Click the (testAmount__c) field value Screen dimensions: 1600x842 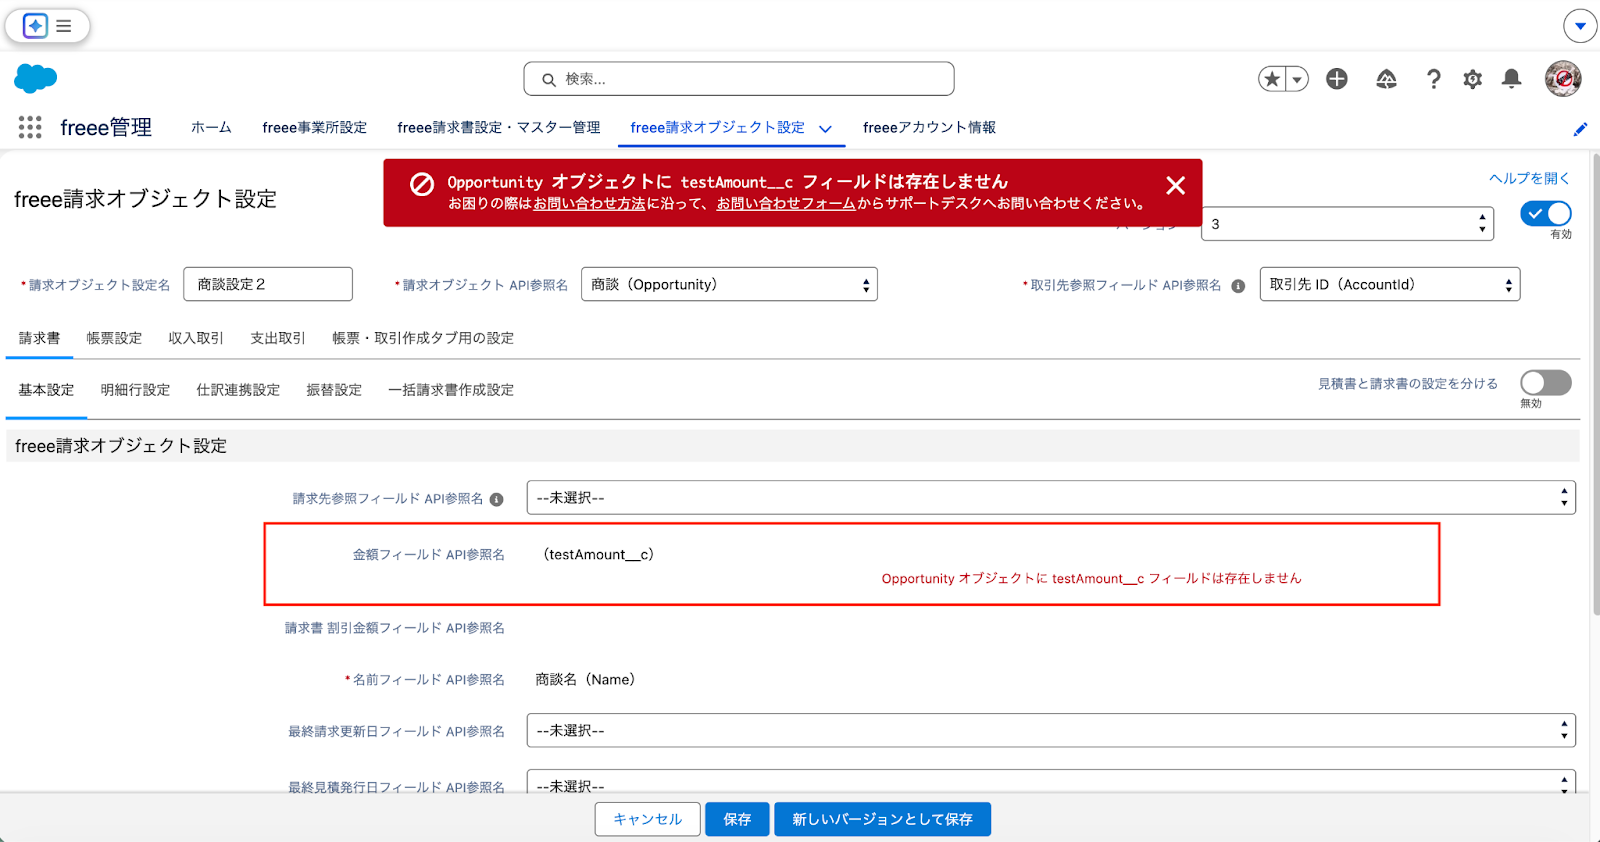(598, 554)
